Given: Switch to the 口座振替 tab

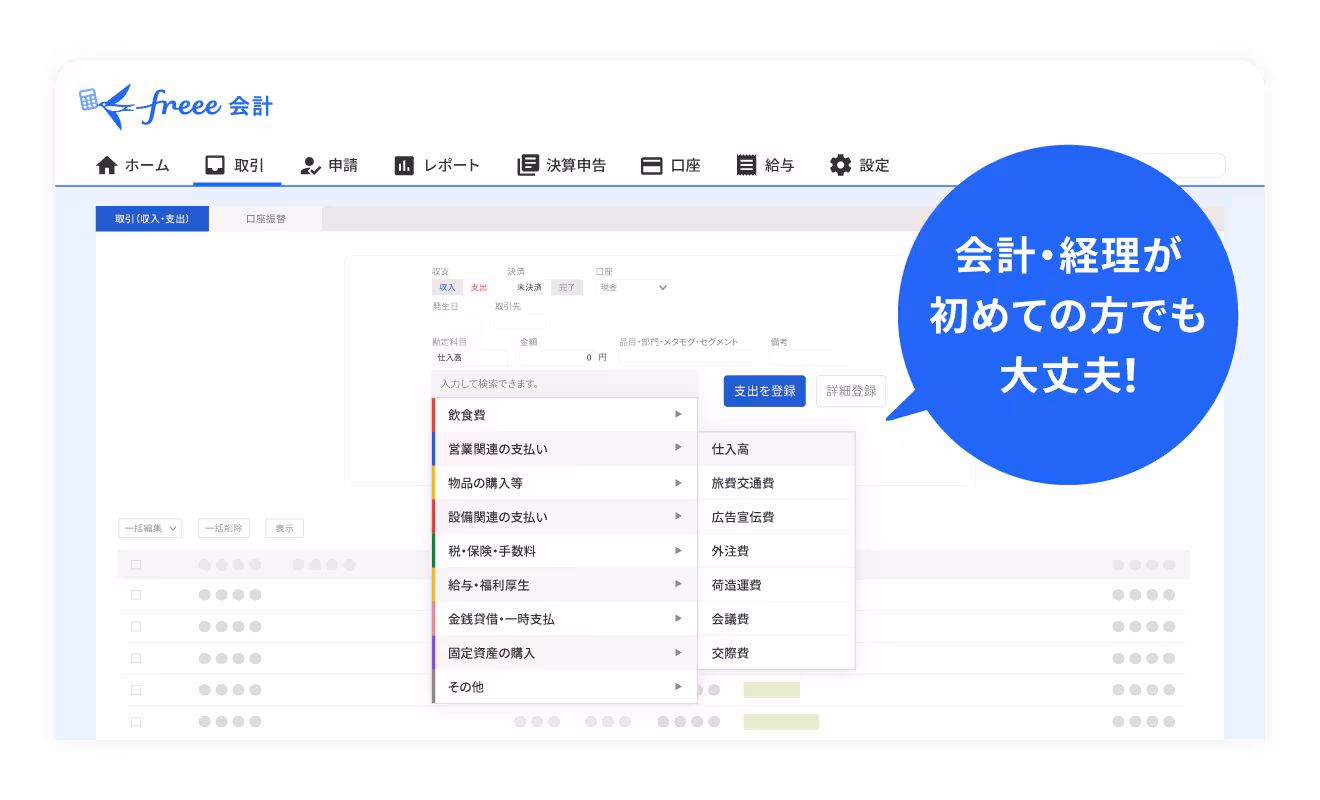Looking at the screenshot, I should click(x=266, y=219).
